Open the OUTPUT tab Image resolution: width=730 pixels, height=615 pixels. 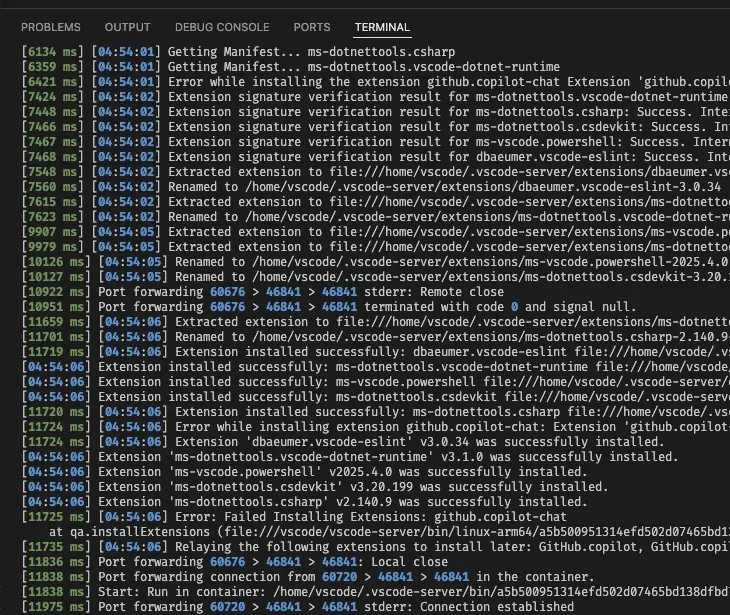point(128,27)
